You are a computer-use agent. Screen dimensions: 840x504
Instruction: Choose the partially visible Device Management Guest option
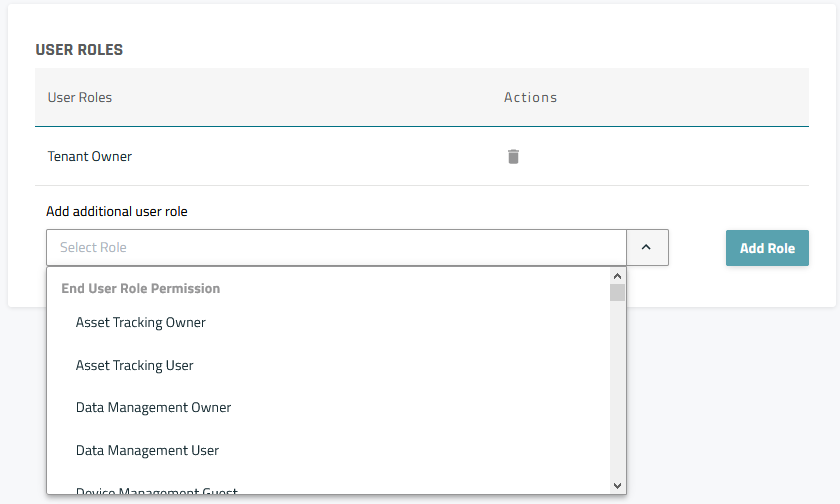click(156, 490)
